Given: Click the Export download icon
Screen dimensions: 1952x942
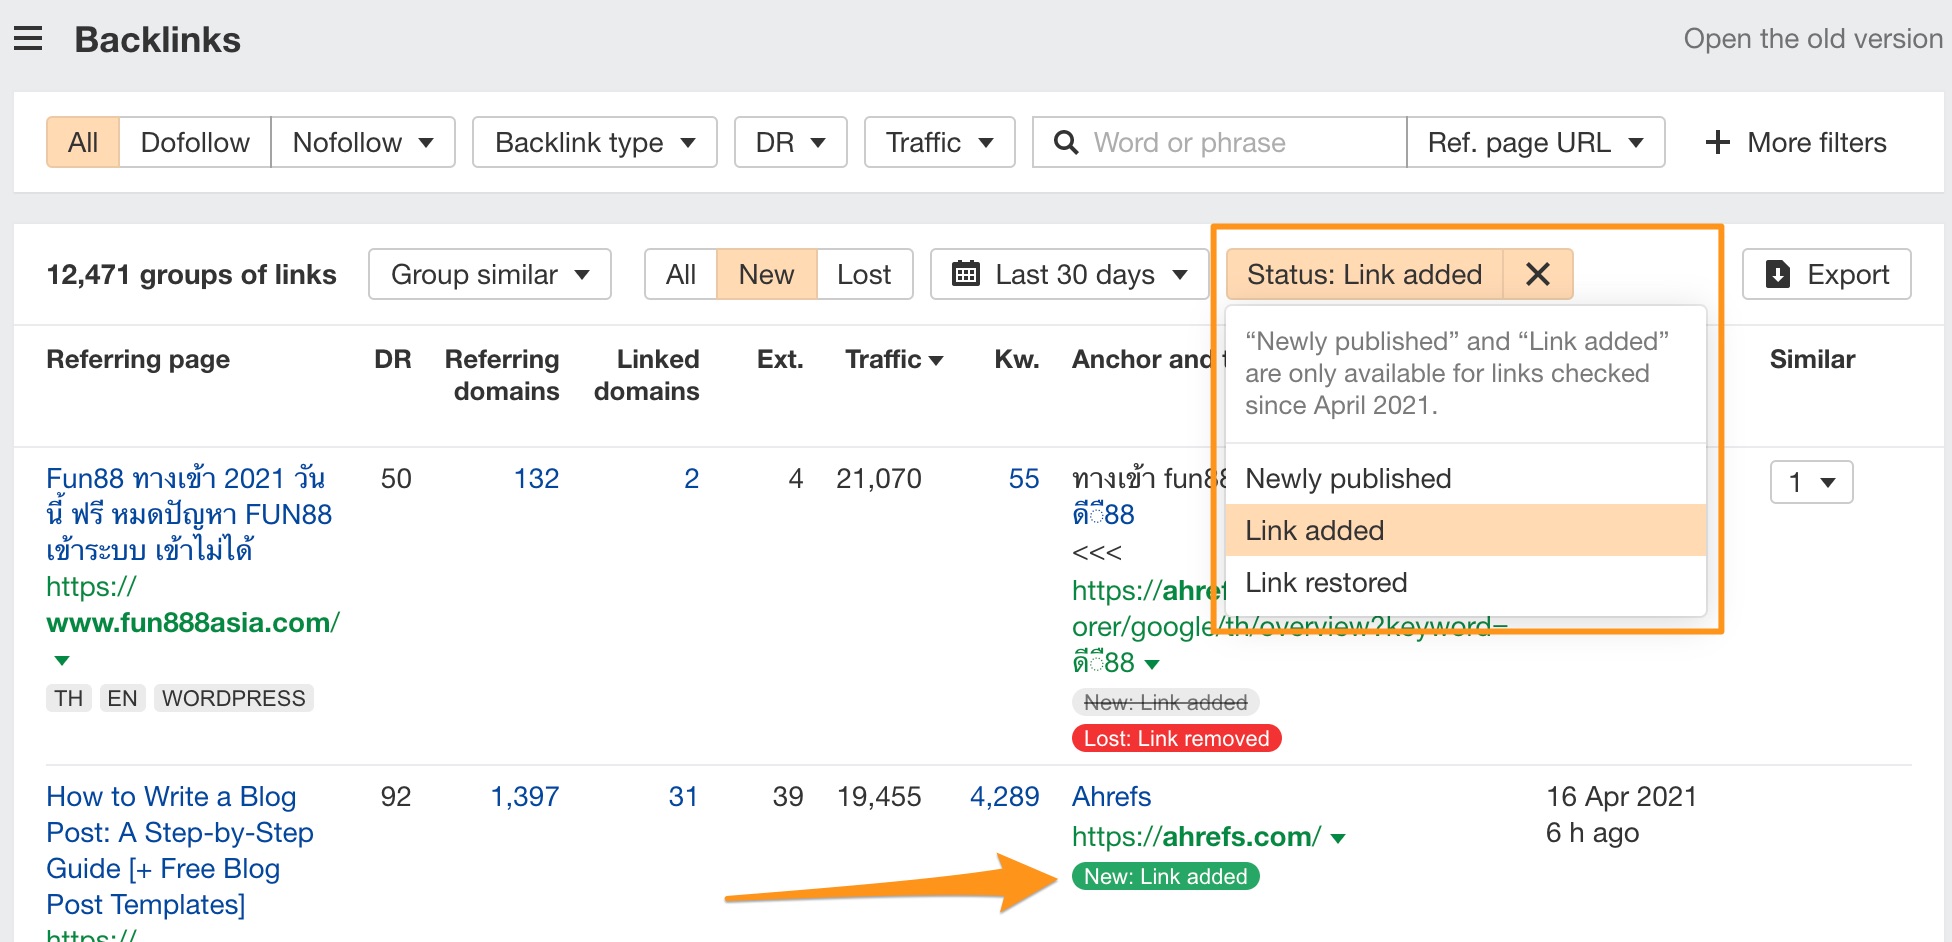Looking at the screenshot, I should click(x=1778, y=274).
